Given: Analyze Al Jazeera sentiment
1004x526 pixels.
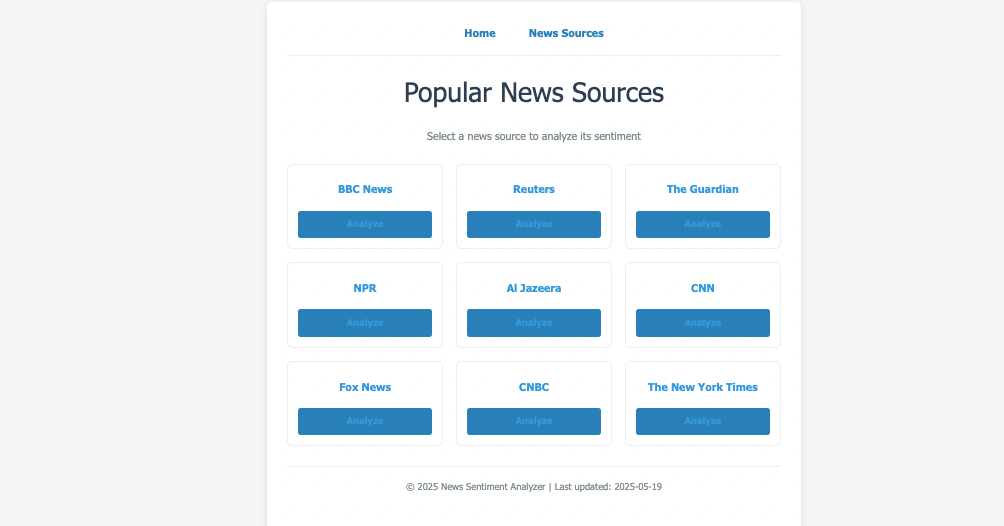Looking at the screenshot, I should pyautogui.click(x=534, y=323).
